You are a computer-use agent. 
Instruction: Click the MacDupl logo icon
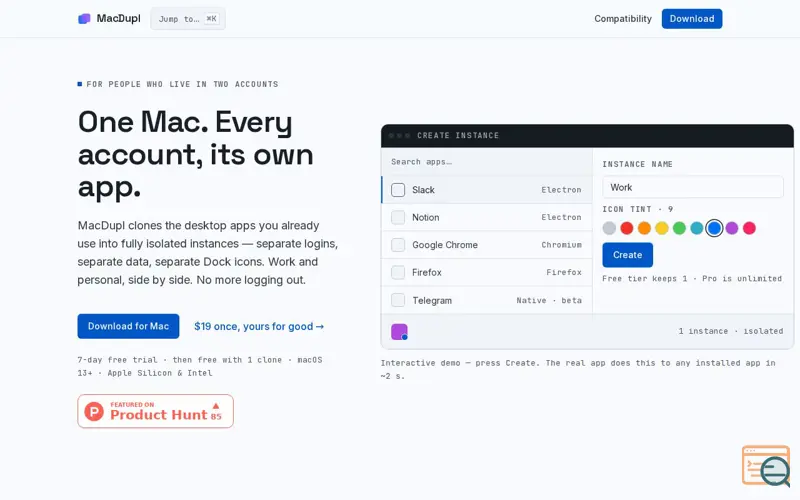click(x=84, y=19)
